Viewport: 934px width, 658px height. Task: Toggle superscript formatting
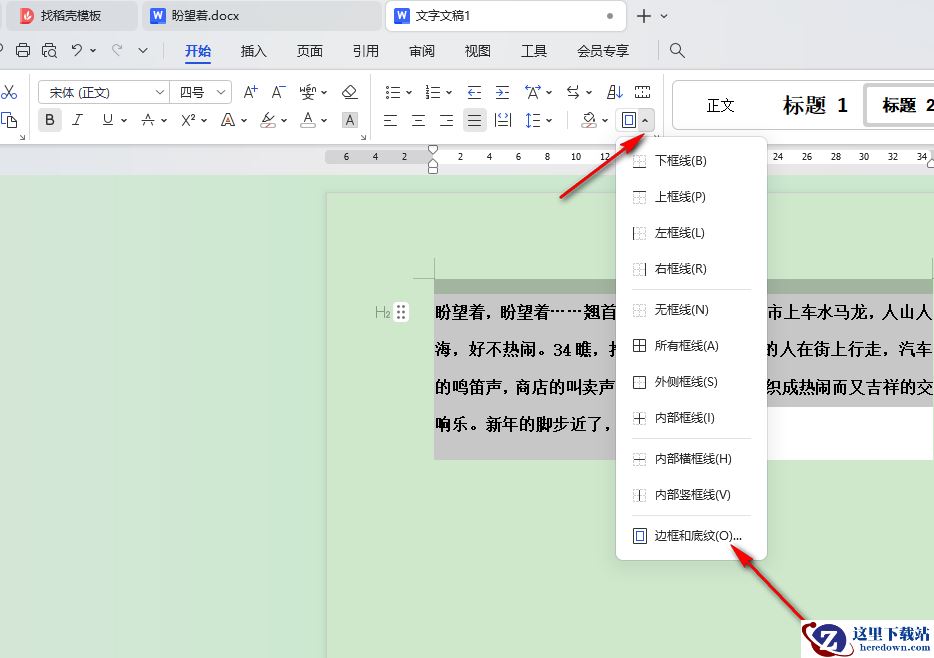(188, 120)
